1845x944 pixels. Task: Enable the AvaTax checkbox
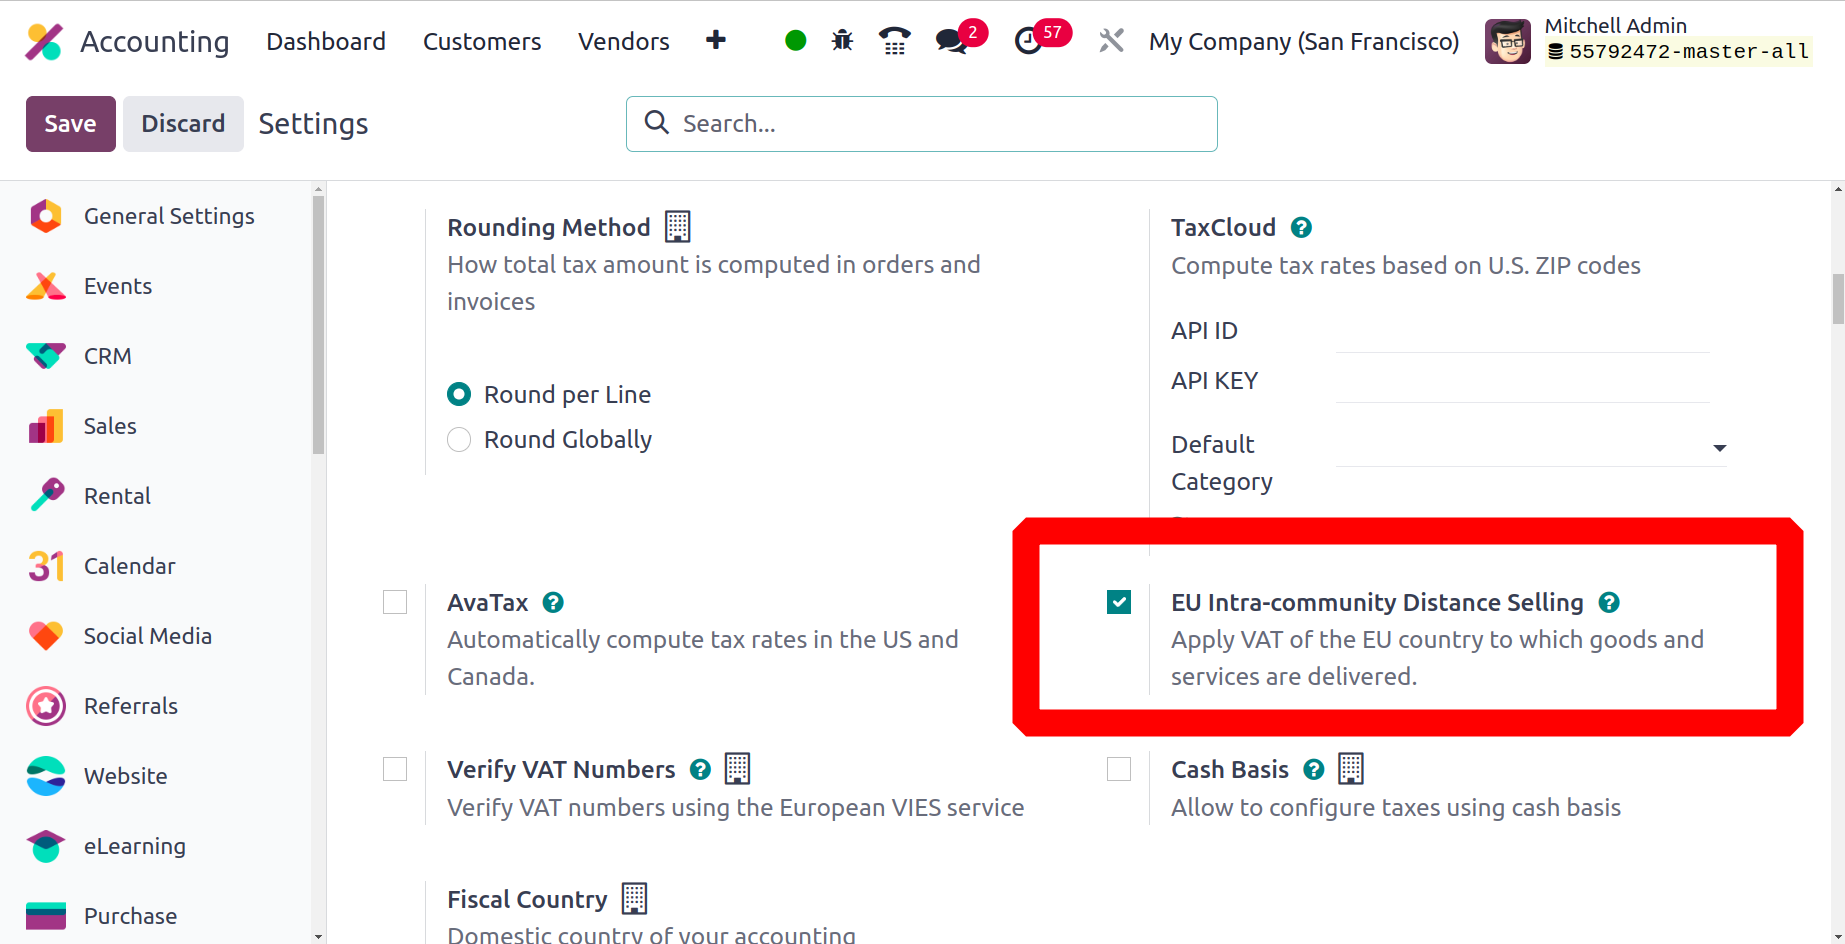395,602
